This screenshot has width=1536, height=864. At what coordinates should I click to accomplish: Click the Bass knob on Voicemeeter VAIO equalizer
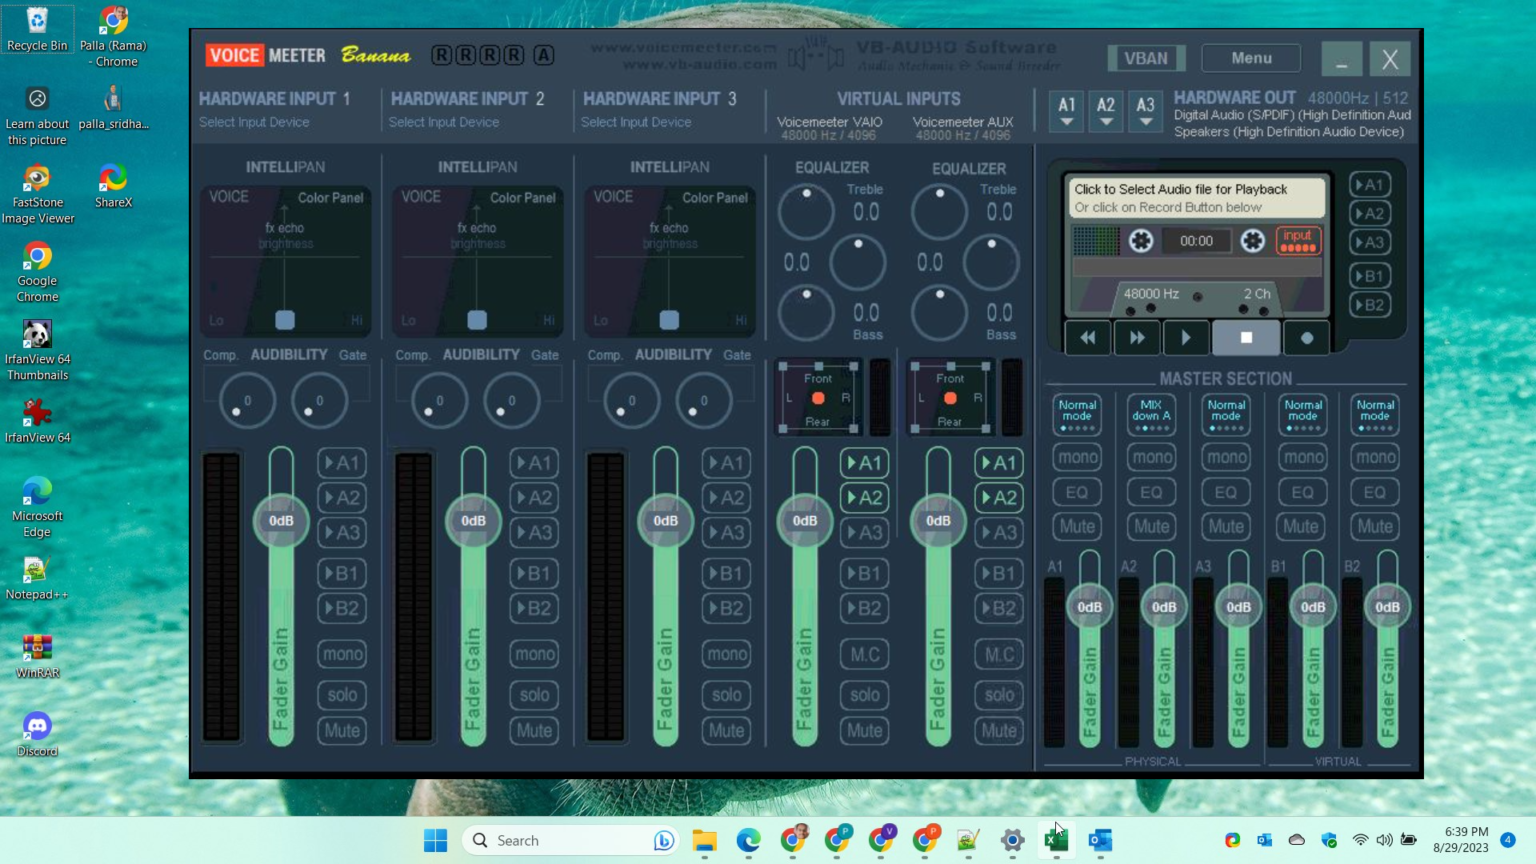tap(806, 312)
